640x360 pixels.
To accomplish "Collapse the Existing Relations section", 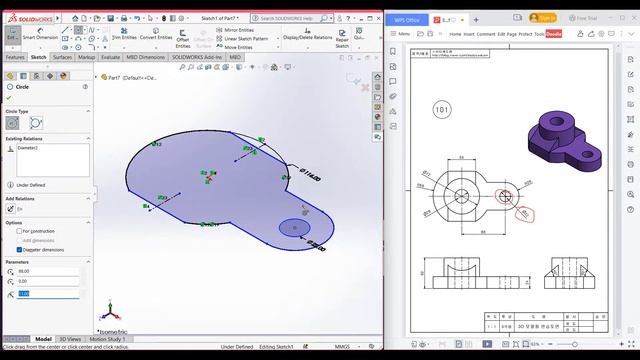I will pos(88,139).
